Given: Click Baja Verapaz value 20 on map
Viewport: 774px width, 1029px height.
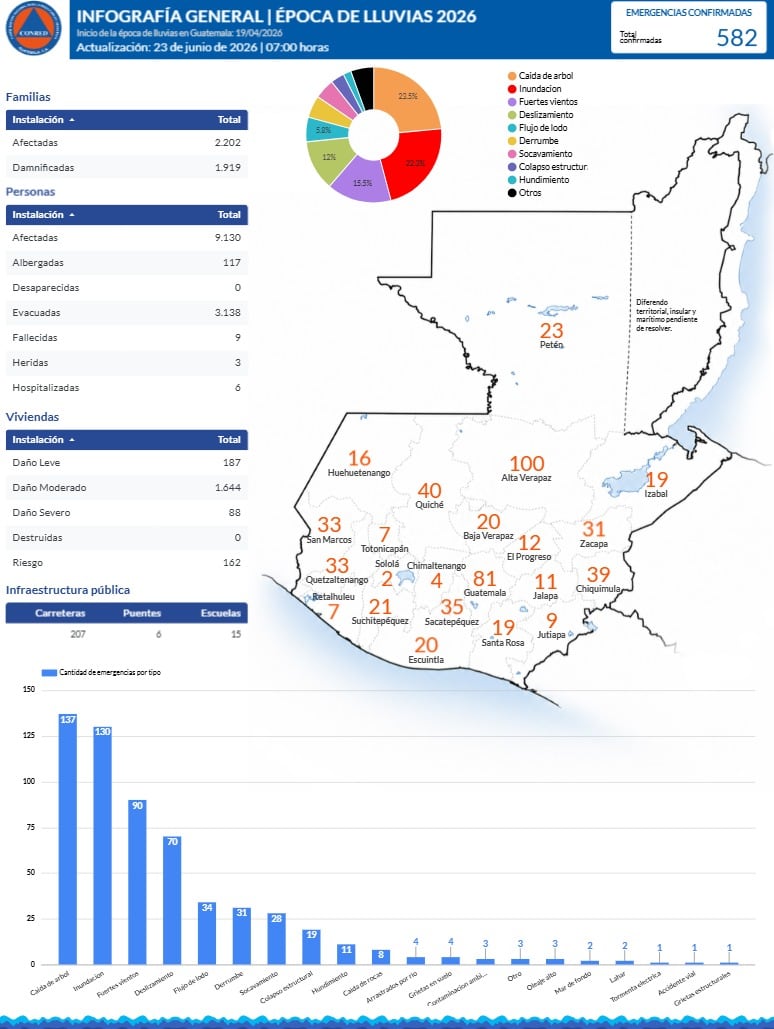Looking at the screenshot, I should tap(488, 522).
